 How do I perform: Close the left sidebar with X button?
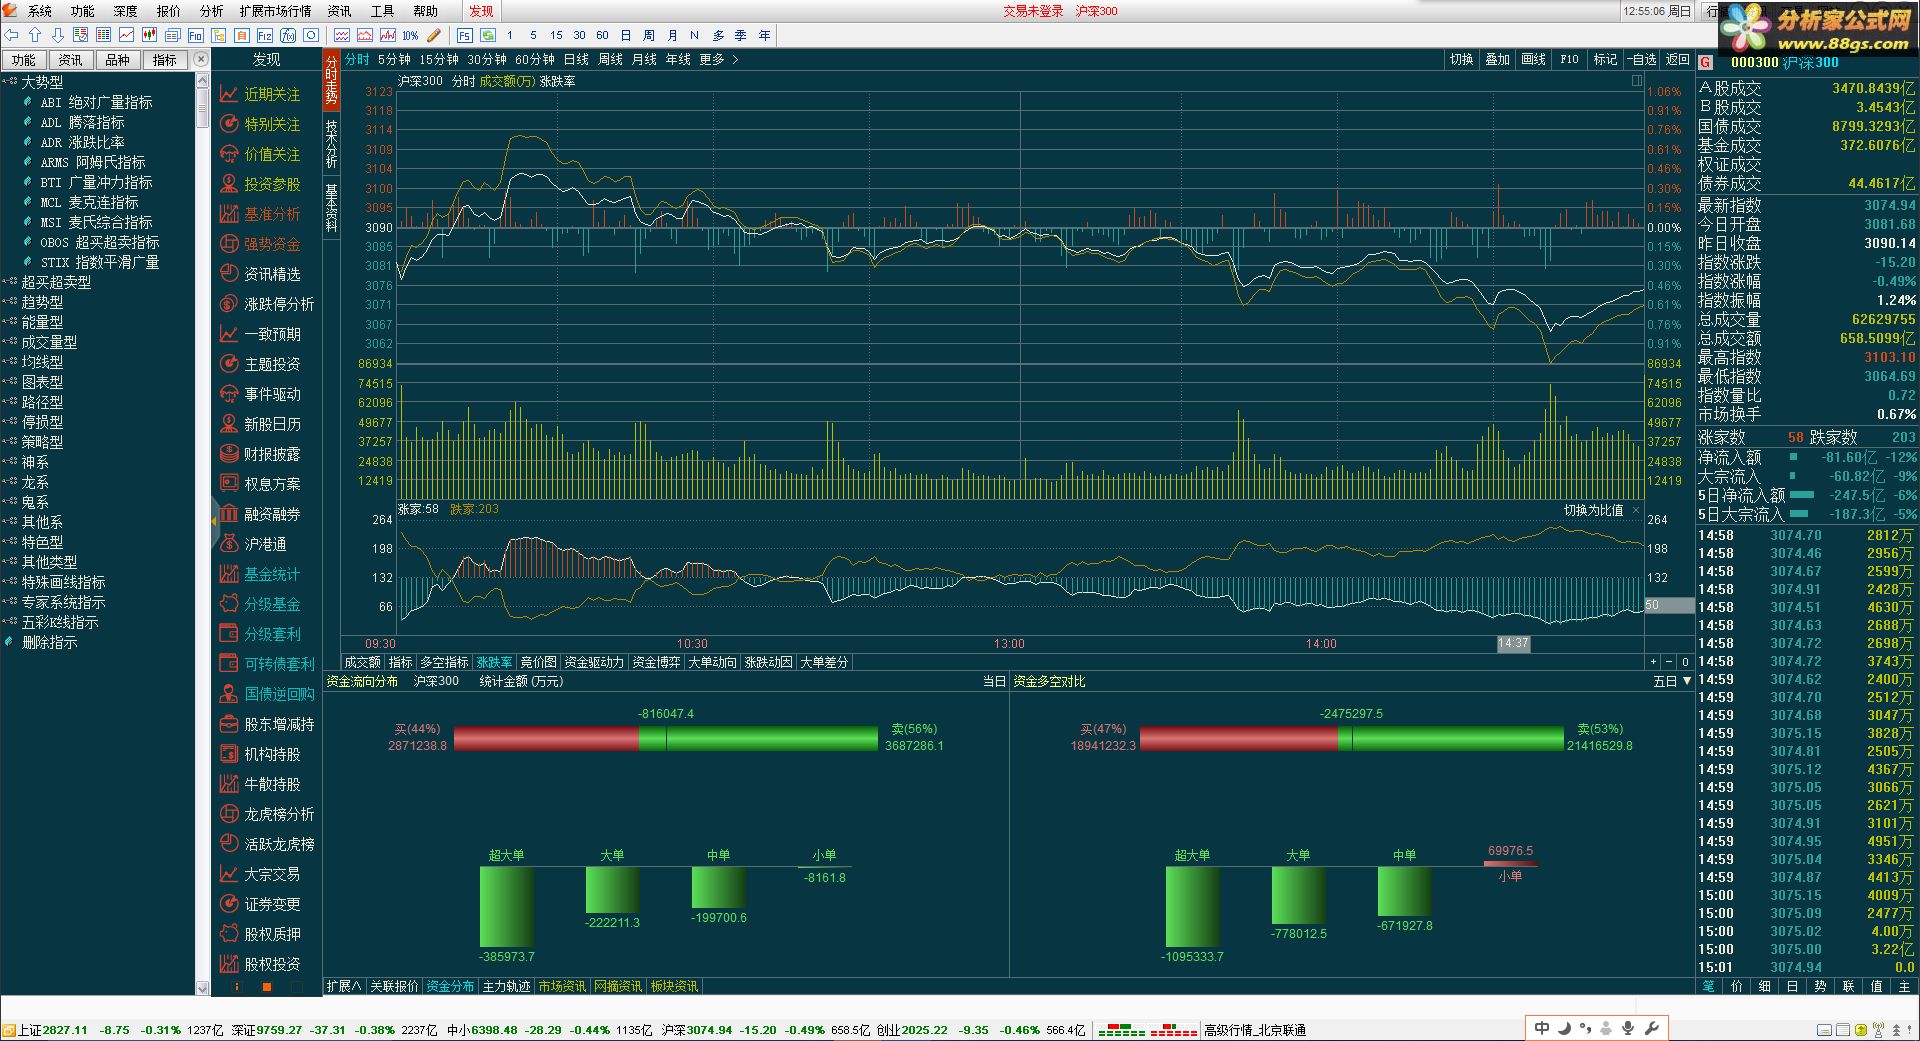pyautogui.click(x=200, y=59)
